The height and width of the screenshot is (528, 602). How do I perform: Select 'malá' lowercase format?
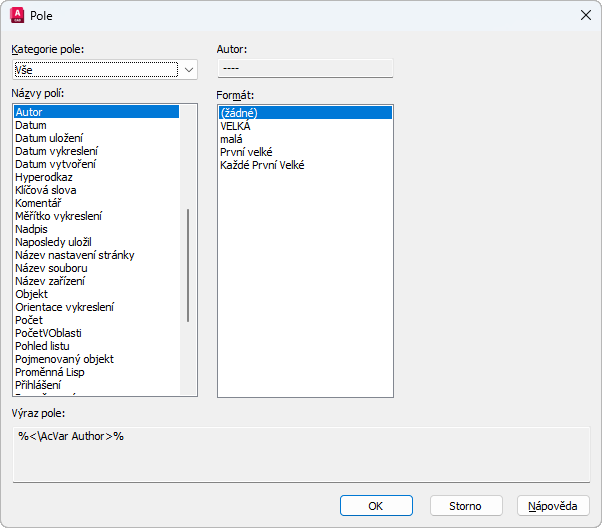[x=231, y=139]
